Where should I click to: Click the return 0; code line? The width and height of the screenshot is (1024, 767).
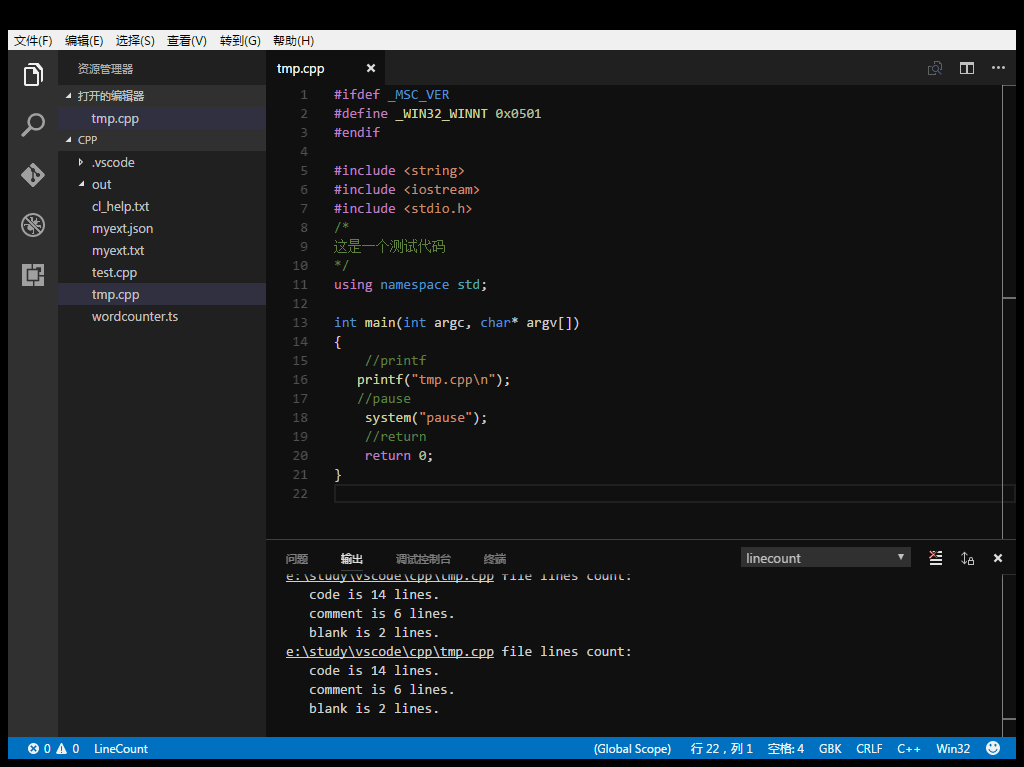point(398,455)
